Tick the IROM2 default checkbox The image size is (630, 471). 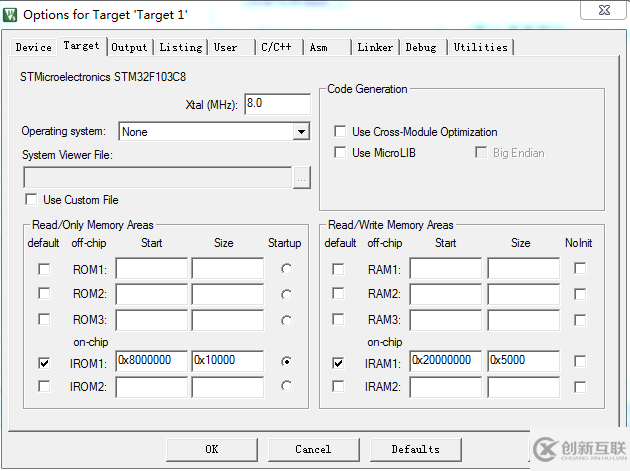(44, 386)
